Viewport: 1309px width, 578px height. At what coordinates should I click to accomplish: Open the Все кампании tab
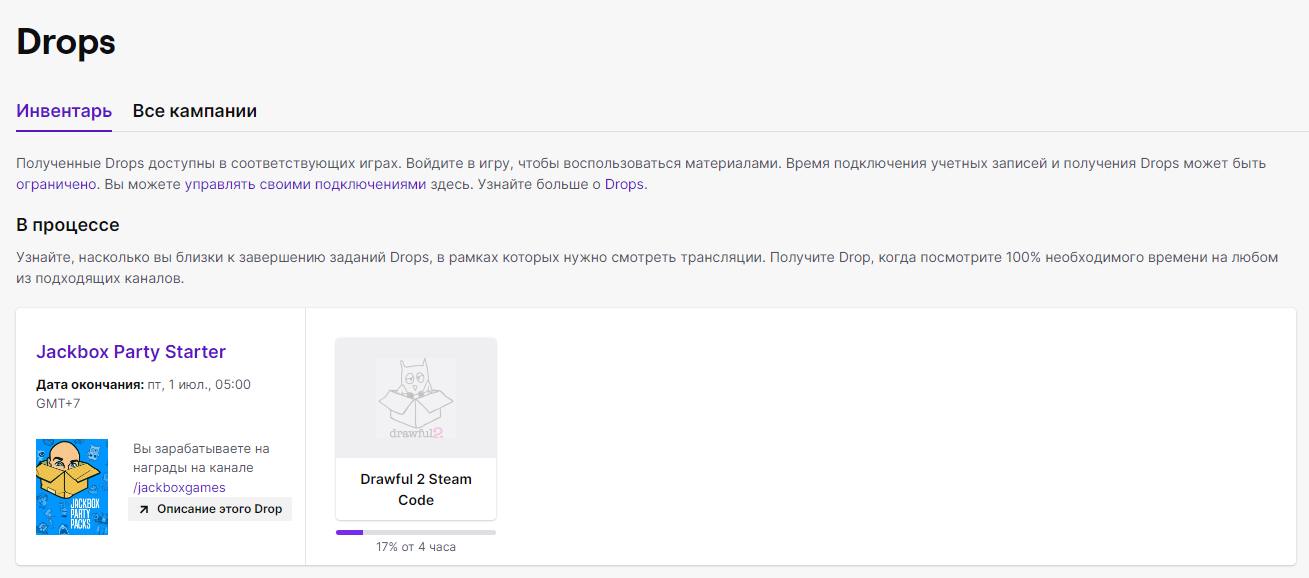tap(195, 111)
